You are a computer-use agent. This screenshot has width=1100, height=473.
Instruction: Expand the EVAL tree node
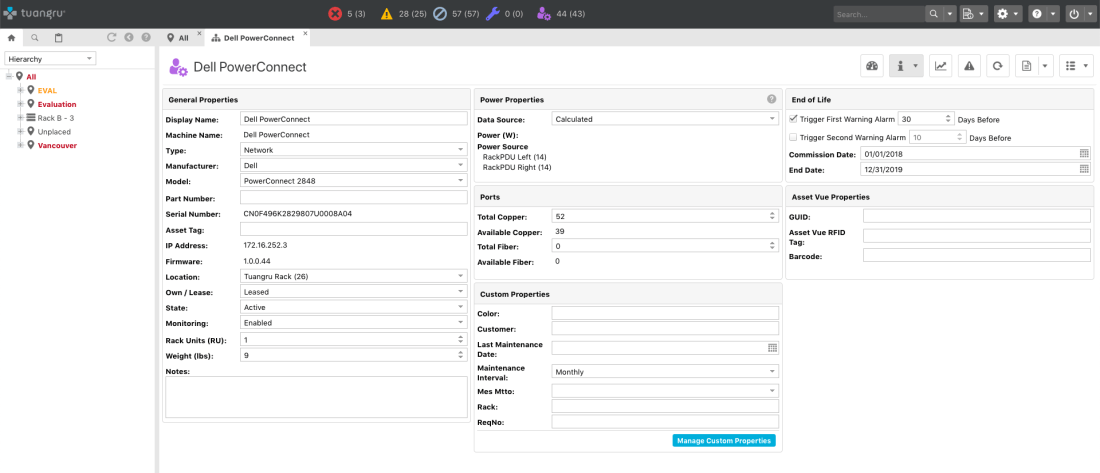(21, 91)
